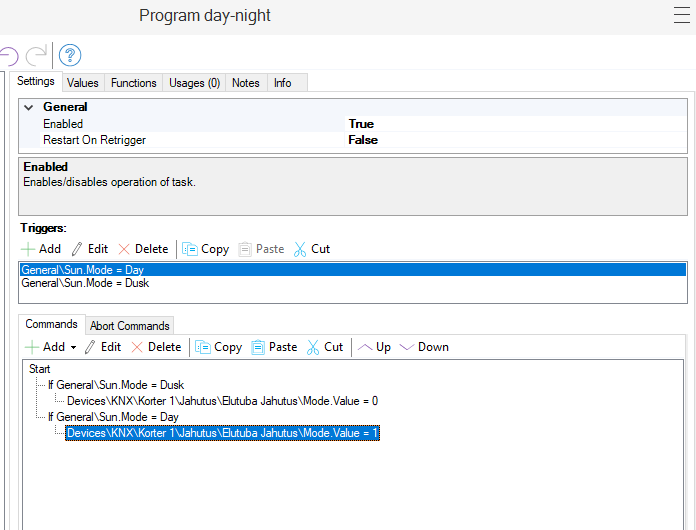Paste into the commands list
Viewport: 696px width, 530px height.
[x=274, y=347]
